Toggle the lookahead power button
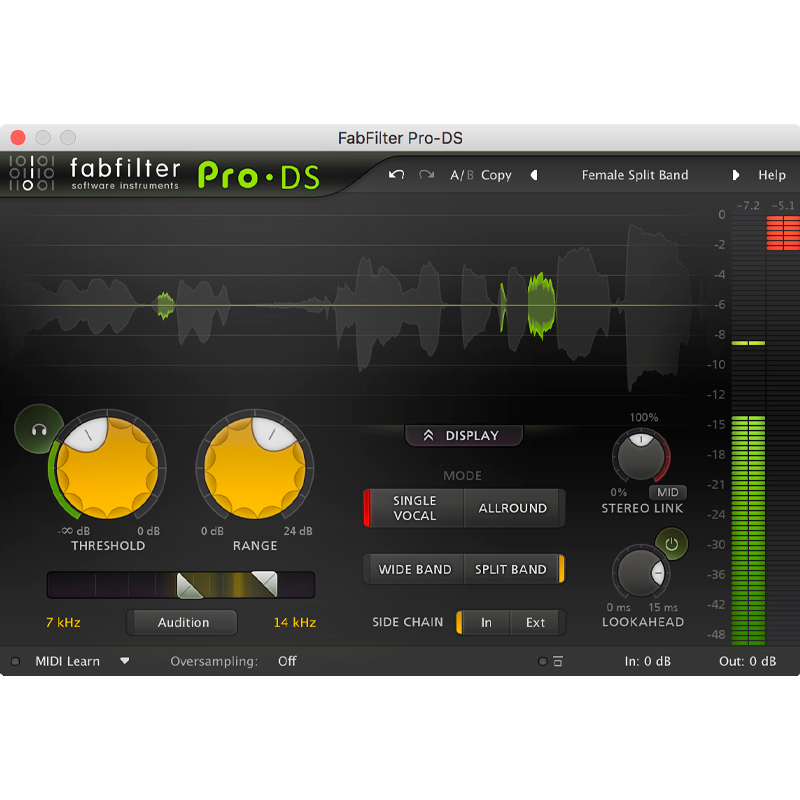Viewport: 800px width, 800px height. click(672, 545)
